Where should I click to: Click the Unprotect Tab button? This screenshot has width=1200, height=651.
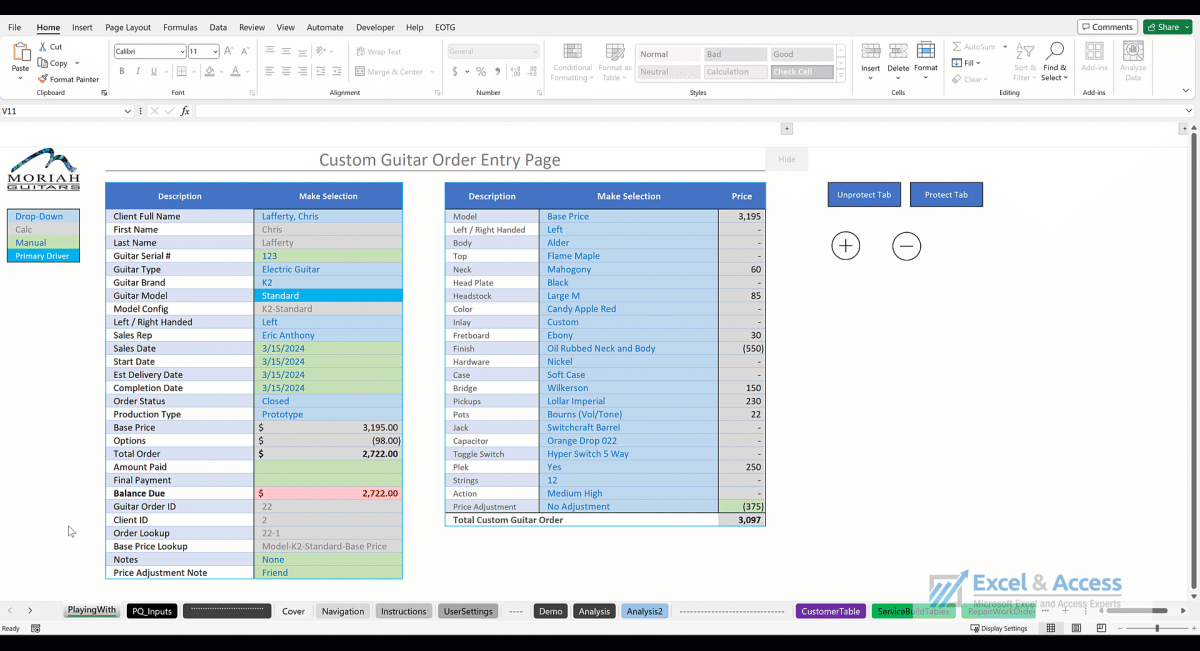(863, 194)
